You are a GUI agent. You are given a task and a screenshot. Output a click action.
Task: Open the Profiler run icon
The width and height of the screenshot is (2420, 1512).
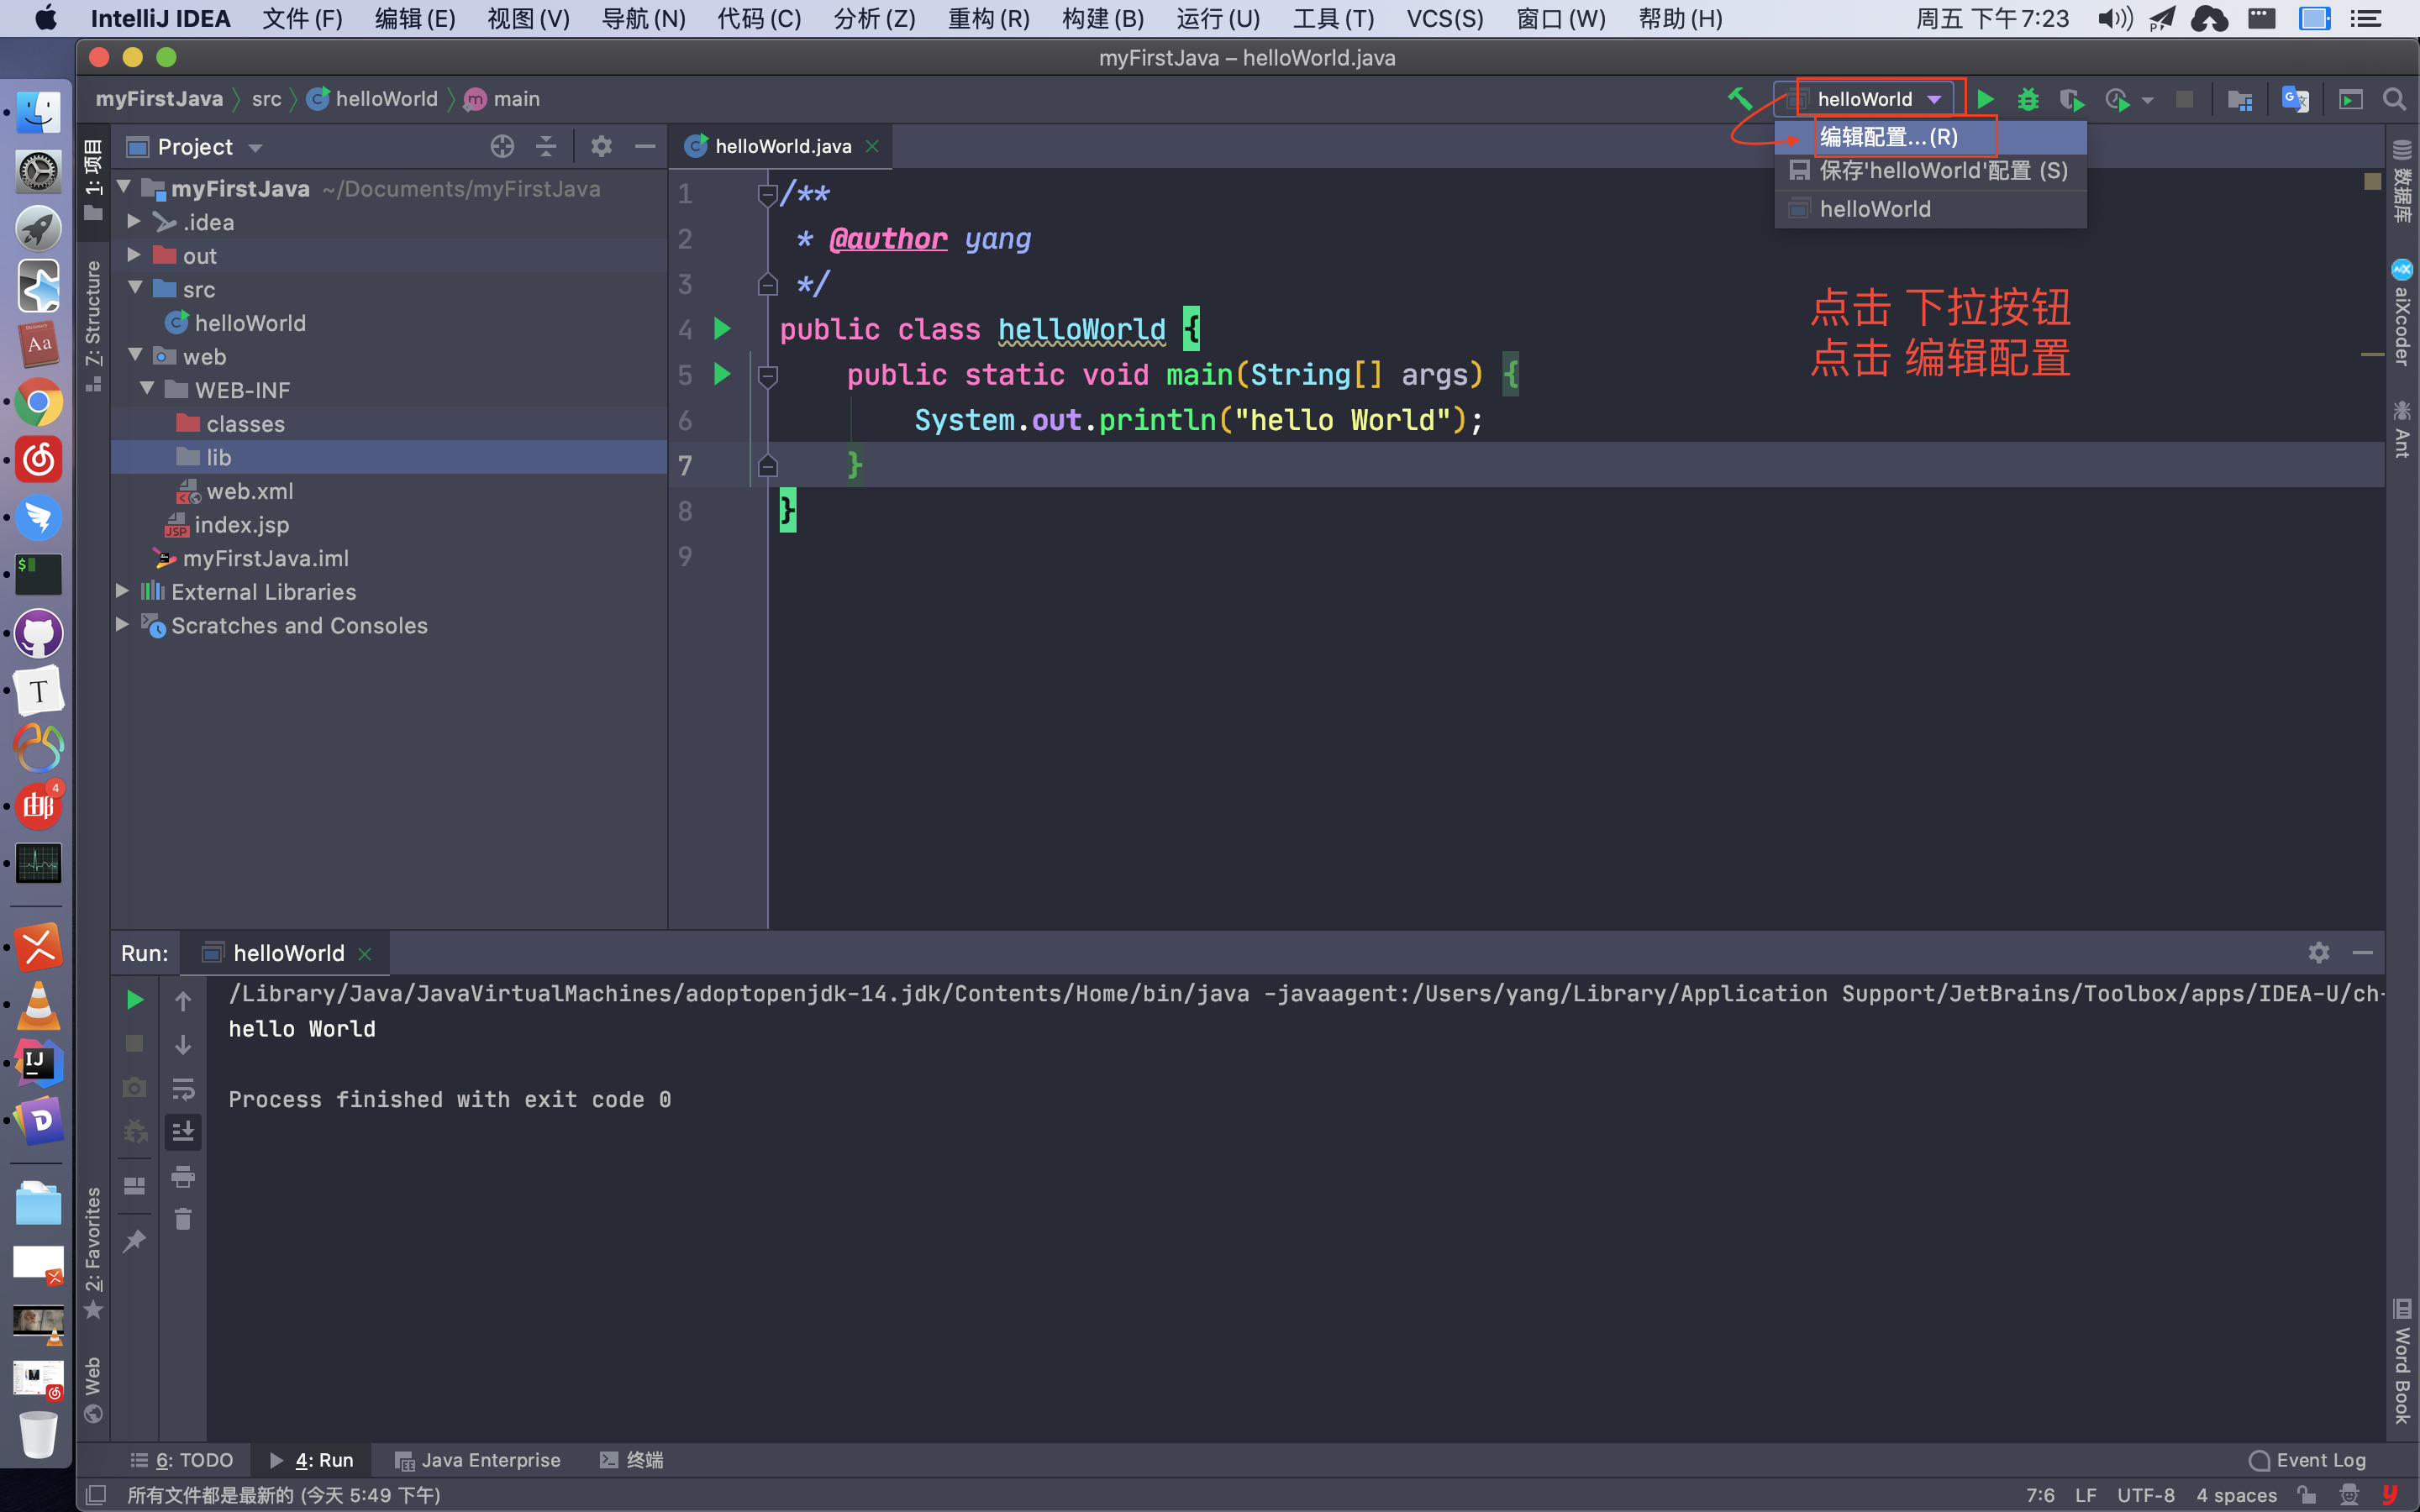point(2118,99)
